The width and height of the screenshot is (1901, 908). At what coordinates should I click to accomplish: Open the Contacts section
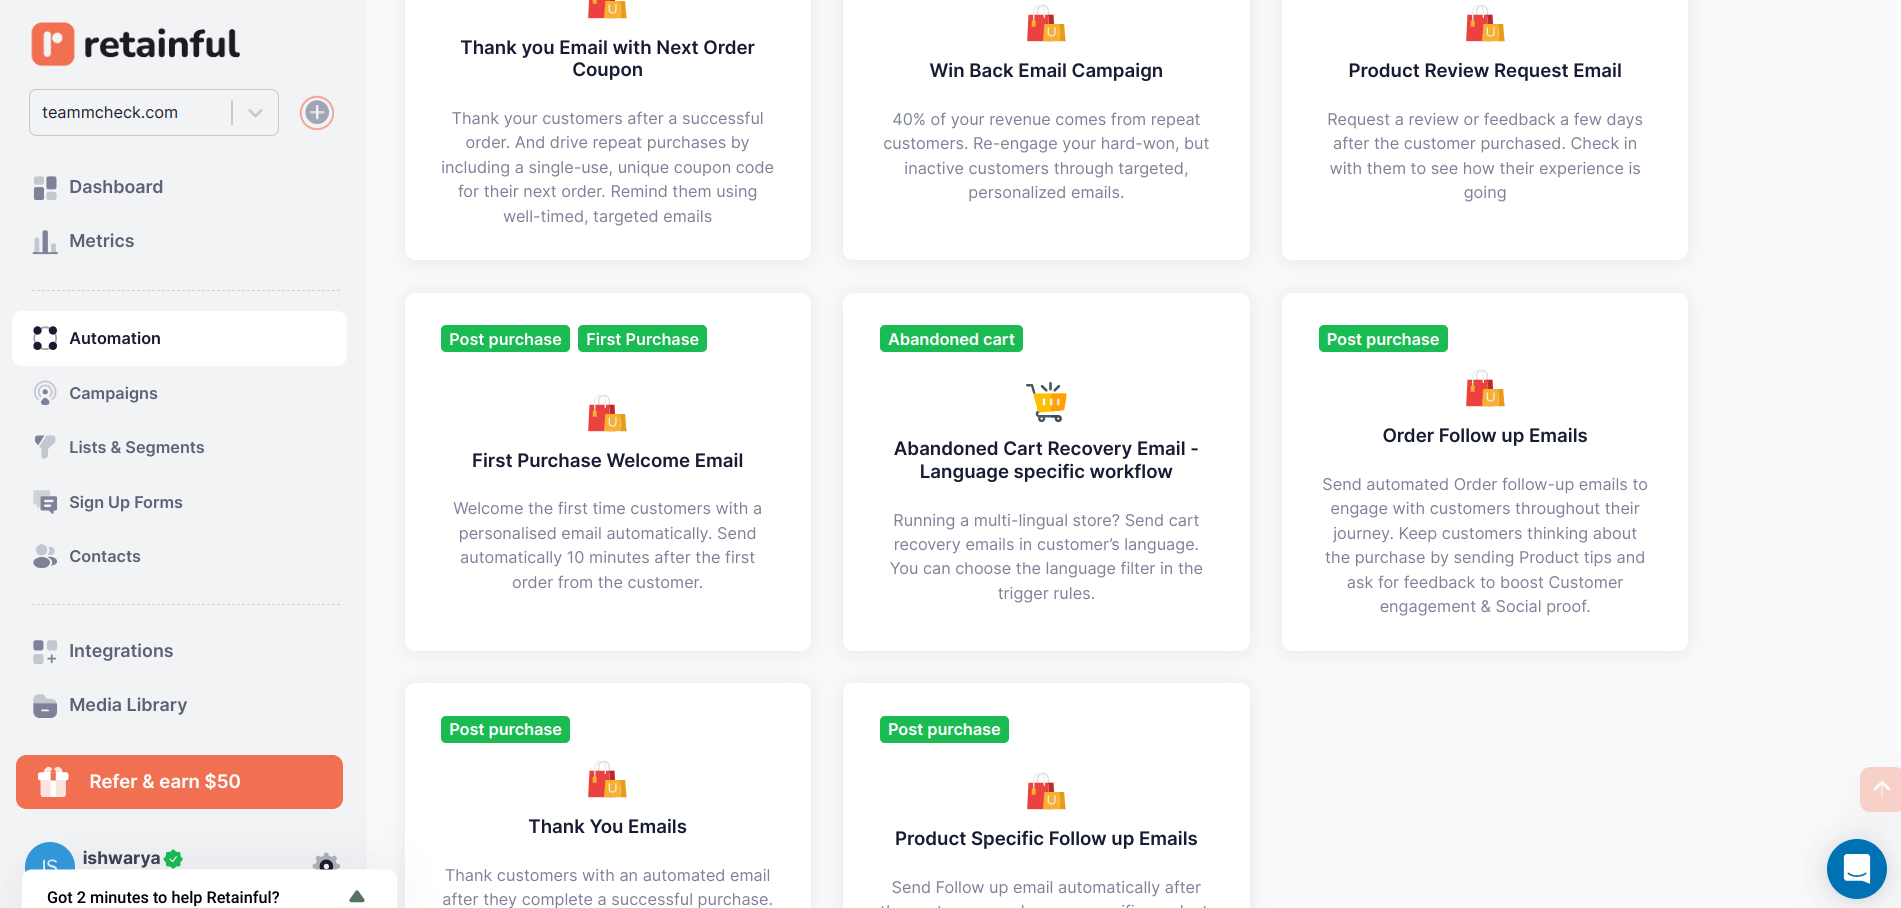45,556
